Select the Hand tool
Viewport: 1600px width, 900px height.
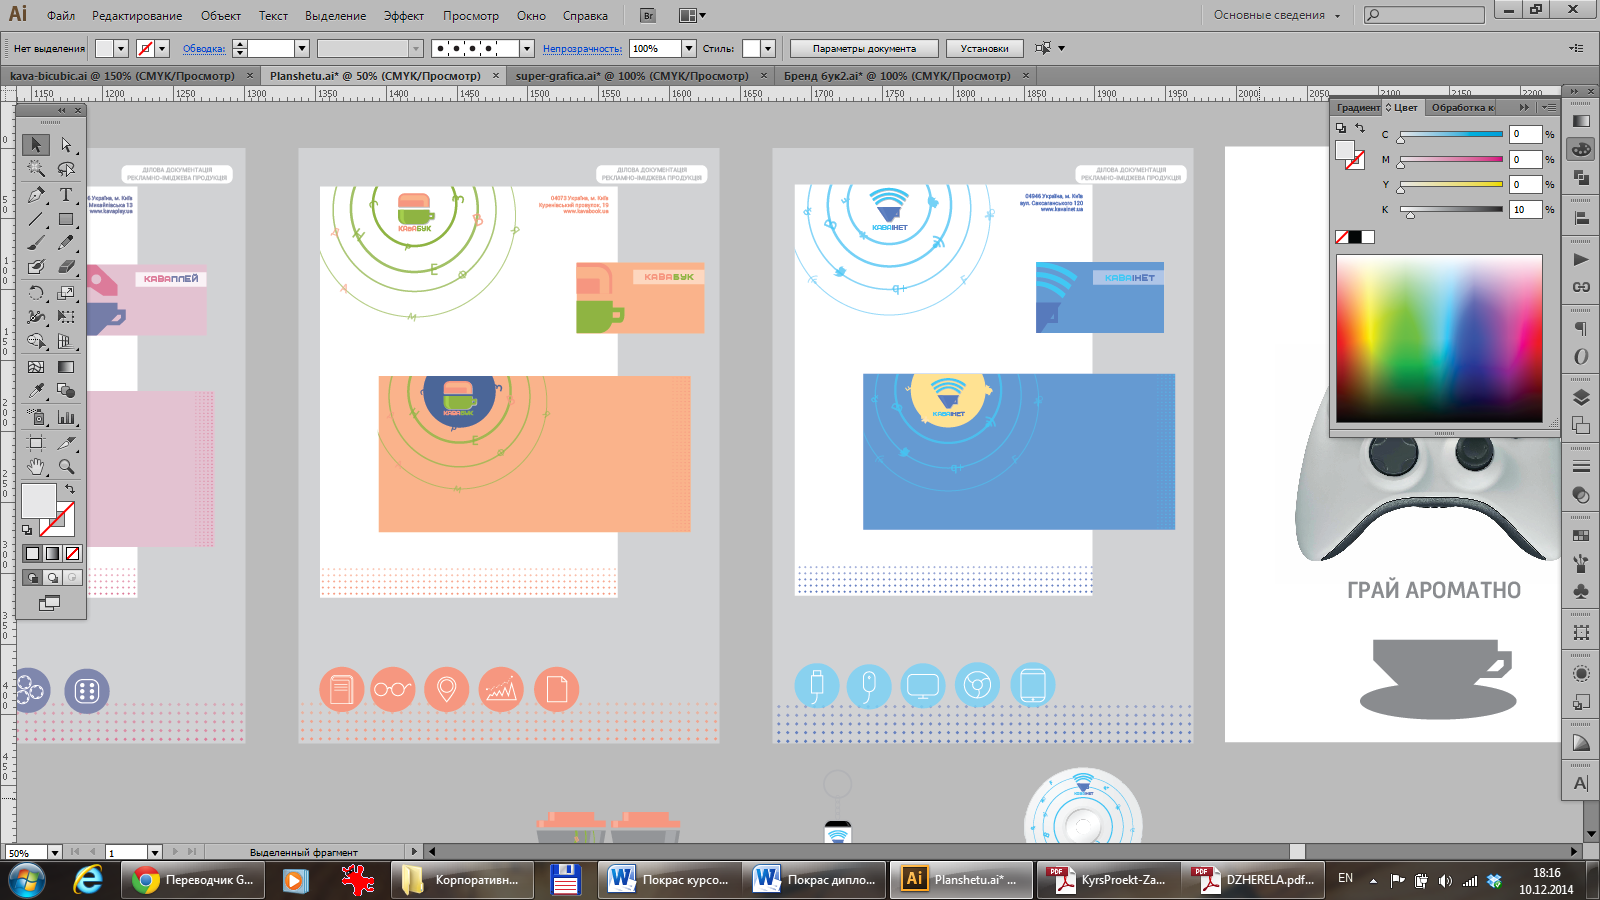pyautogui.click(x=36, y=466)
